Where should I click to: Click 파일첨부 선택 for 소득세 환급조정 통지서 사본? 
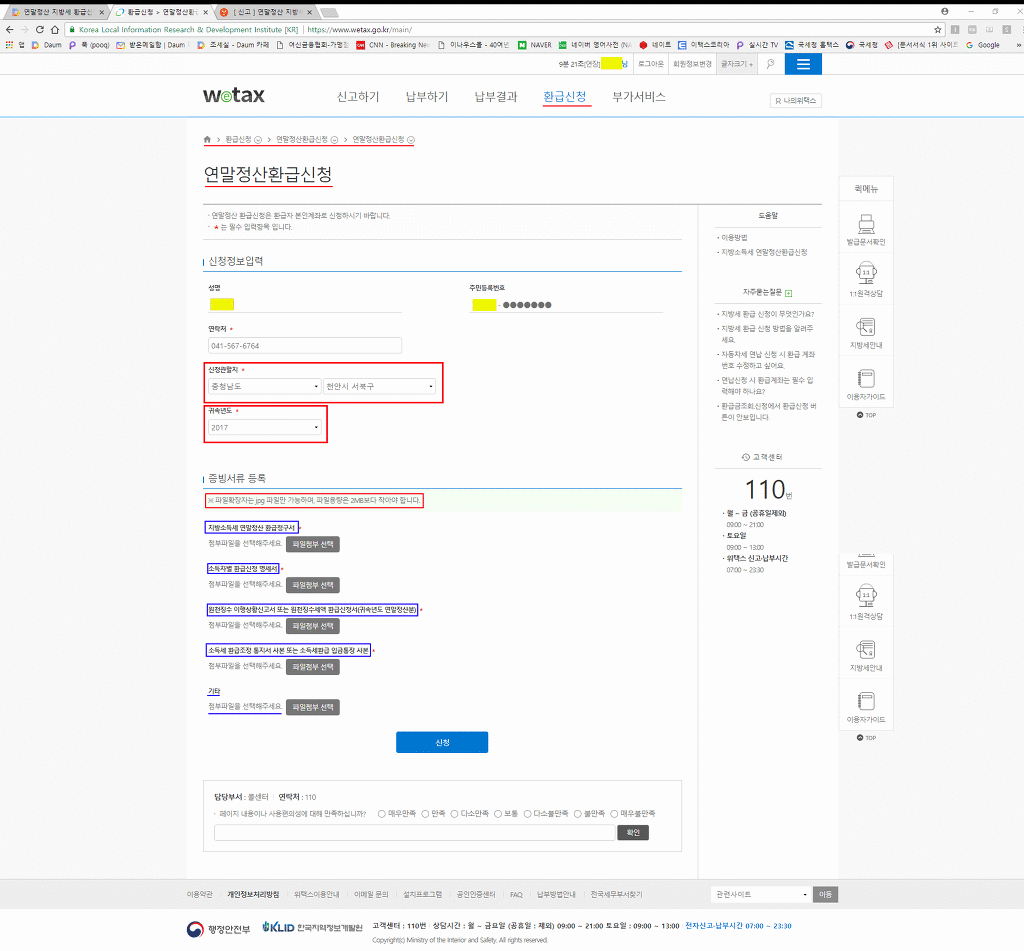click(313, 667)
